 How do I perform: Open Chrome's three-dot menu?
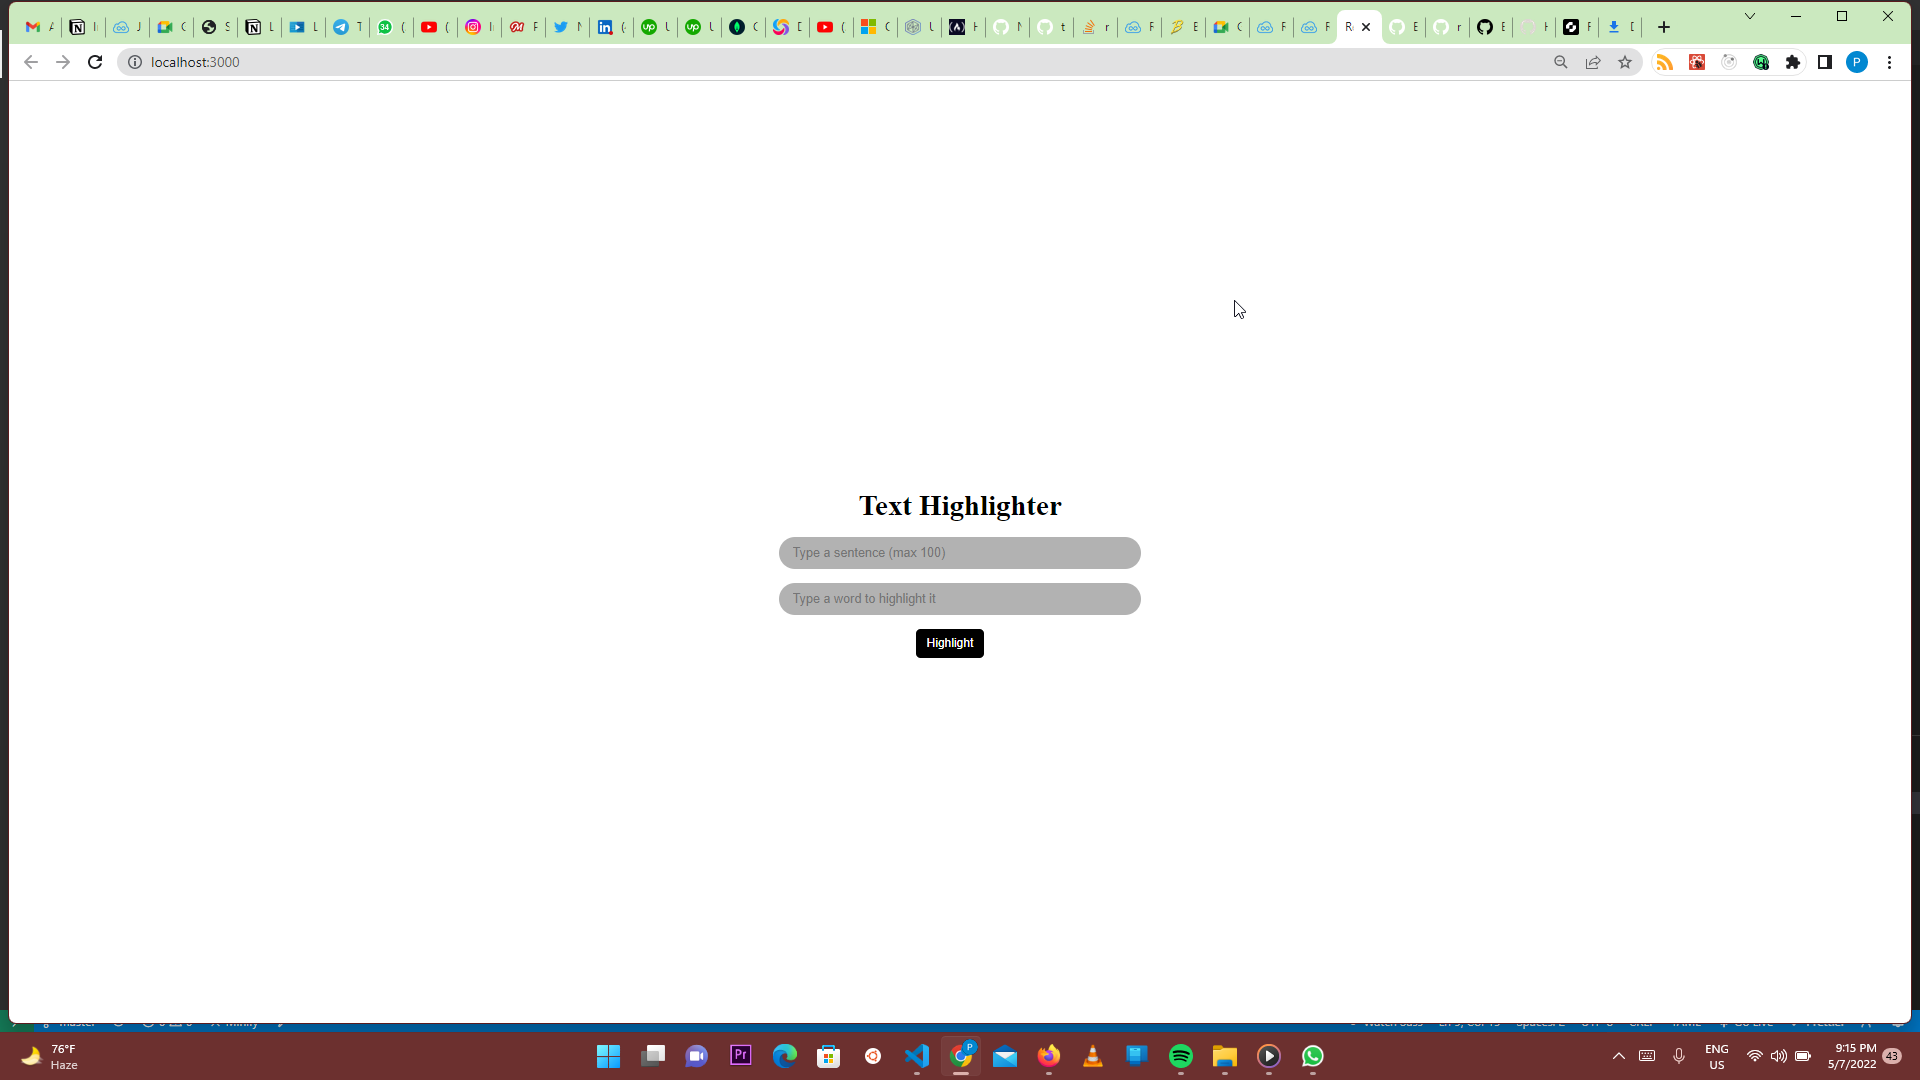point(1891,62)
